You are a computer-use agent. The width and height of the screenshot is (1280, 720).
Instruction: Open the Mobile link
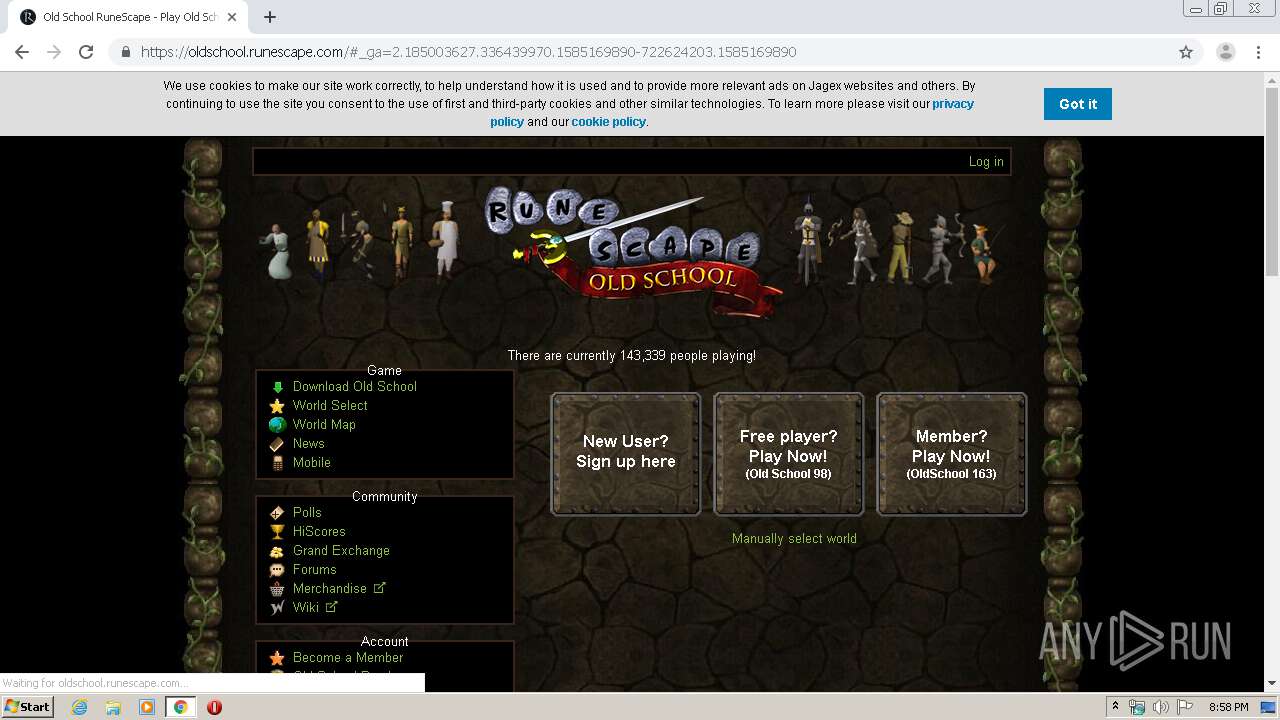click(x=312, y=463)
